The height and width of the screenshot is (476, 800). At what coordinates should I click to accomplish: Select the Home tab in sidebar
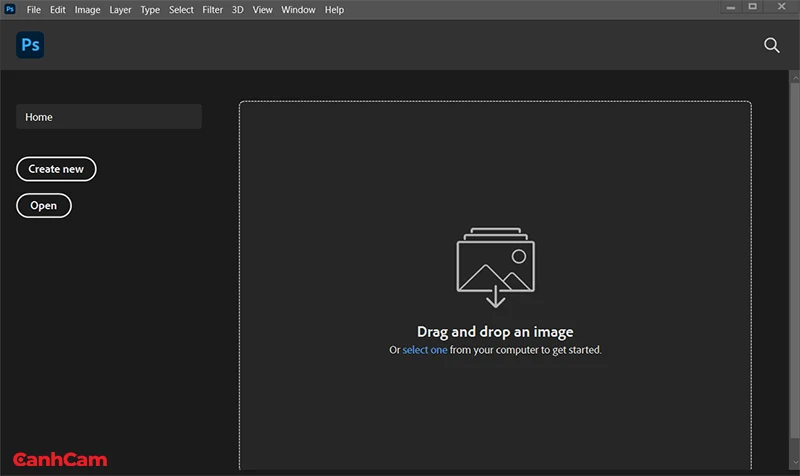coord(109,117)
